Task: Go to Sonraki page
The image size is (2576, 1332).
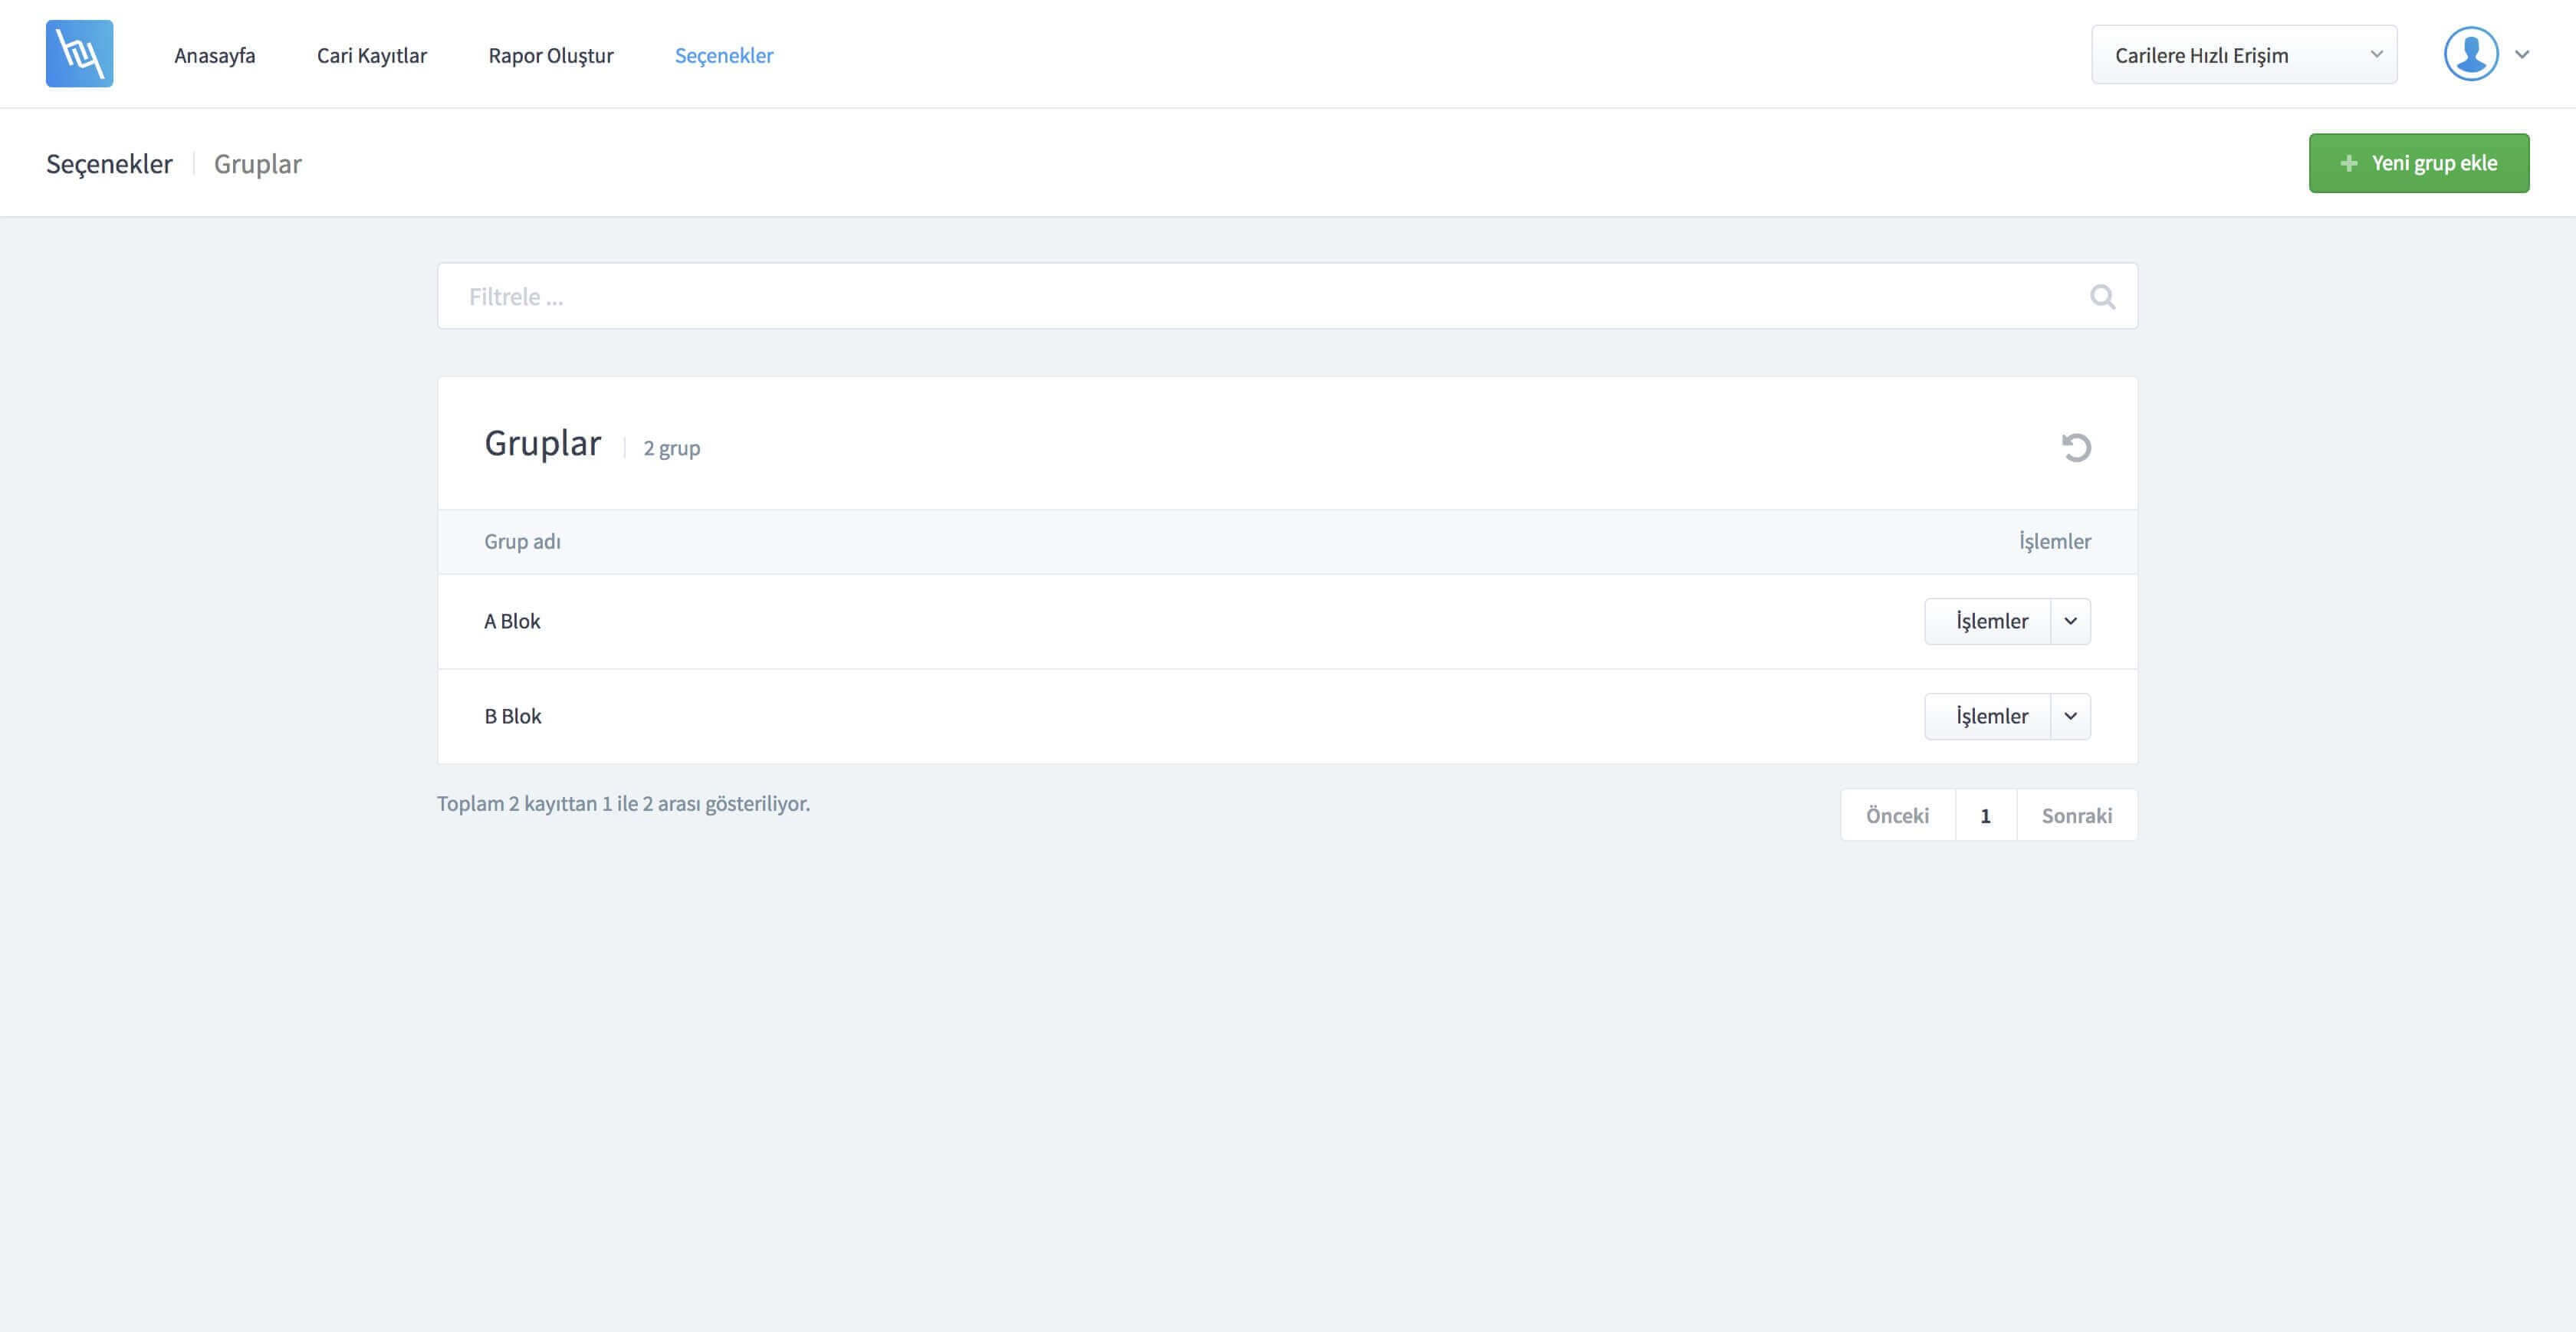Action: (x=2077, y=815)
